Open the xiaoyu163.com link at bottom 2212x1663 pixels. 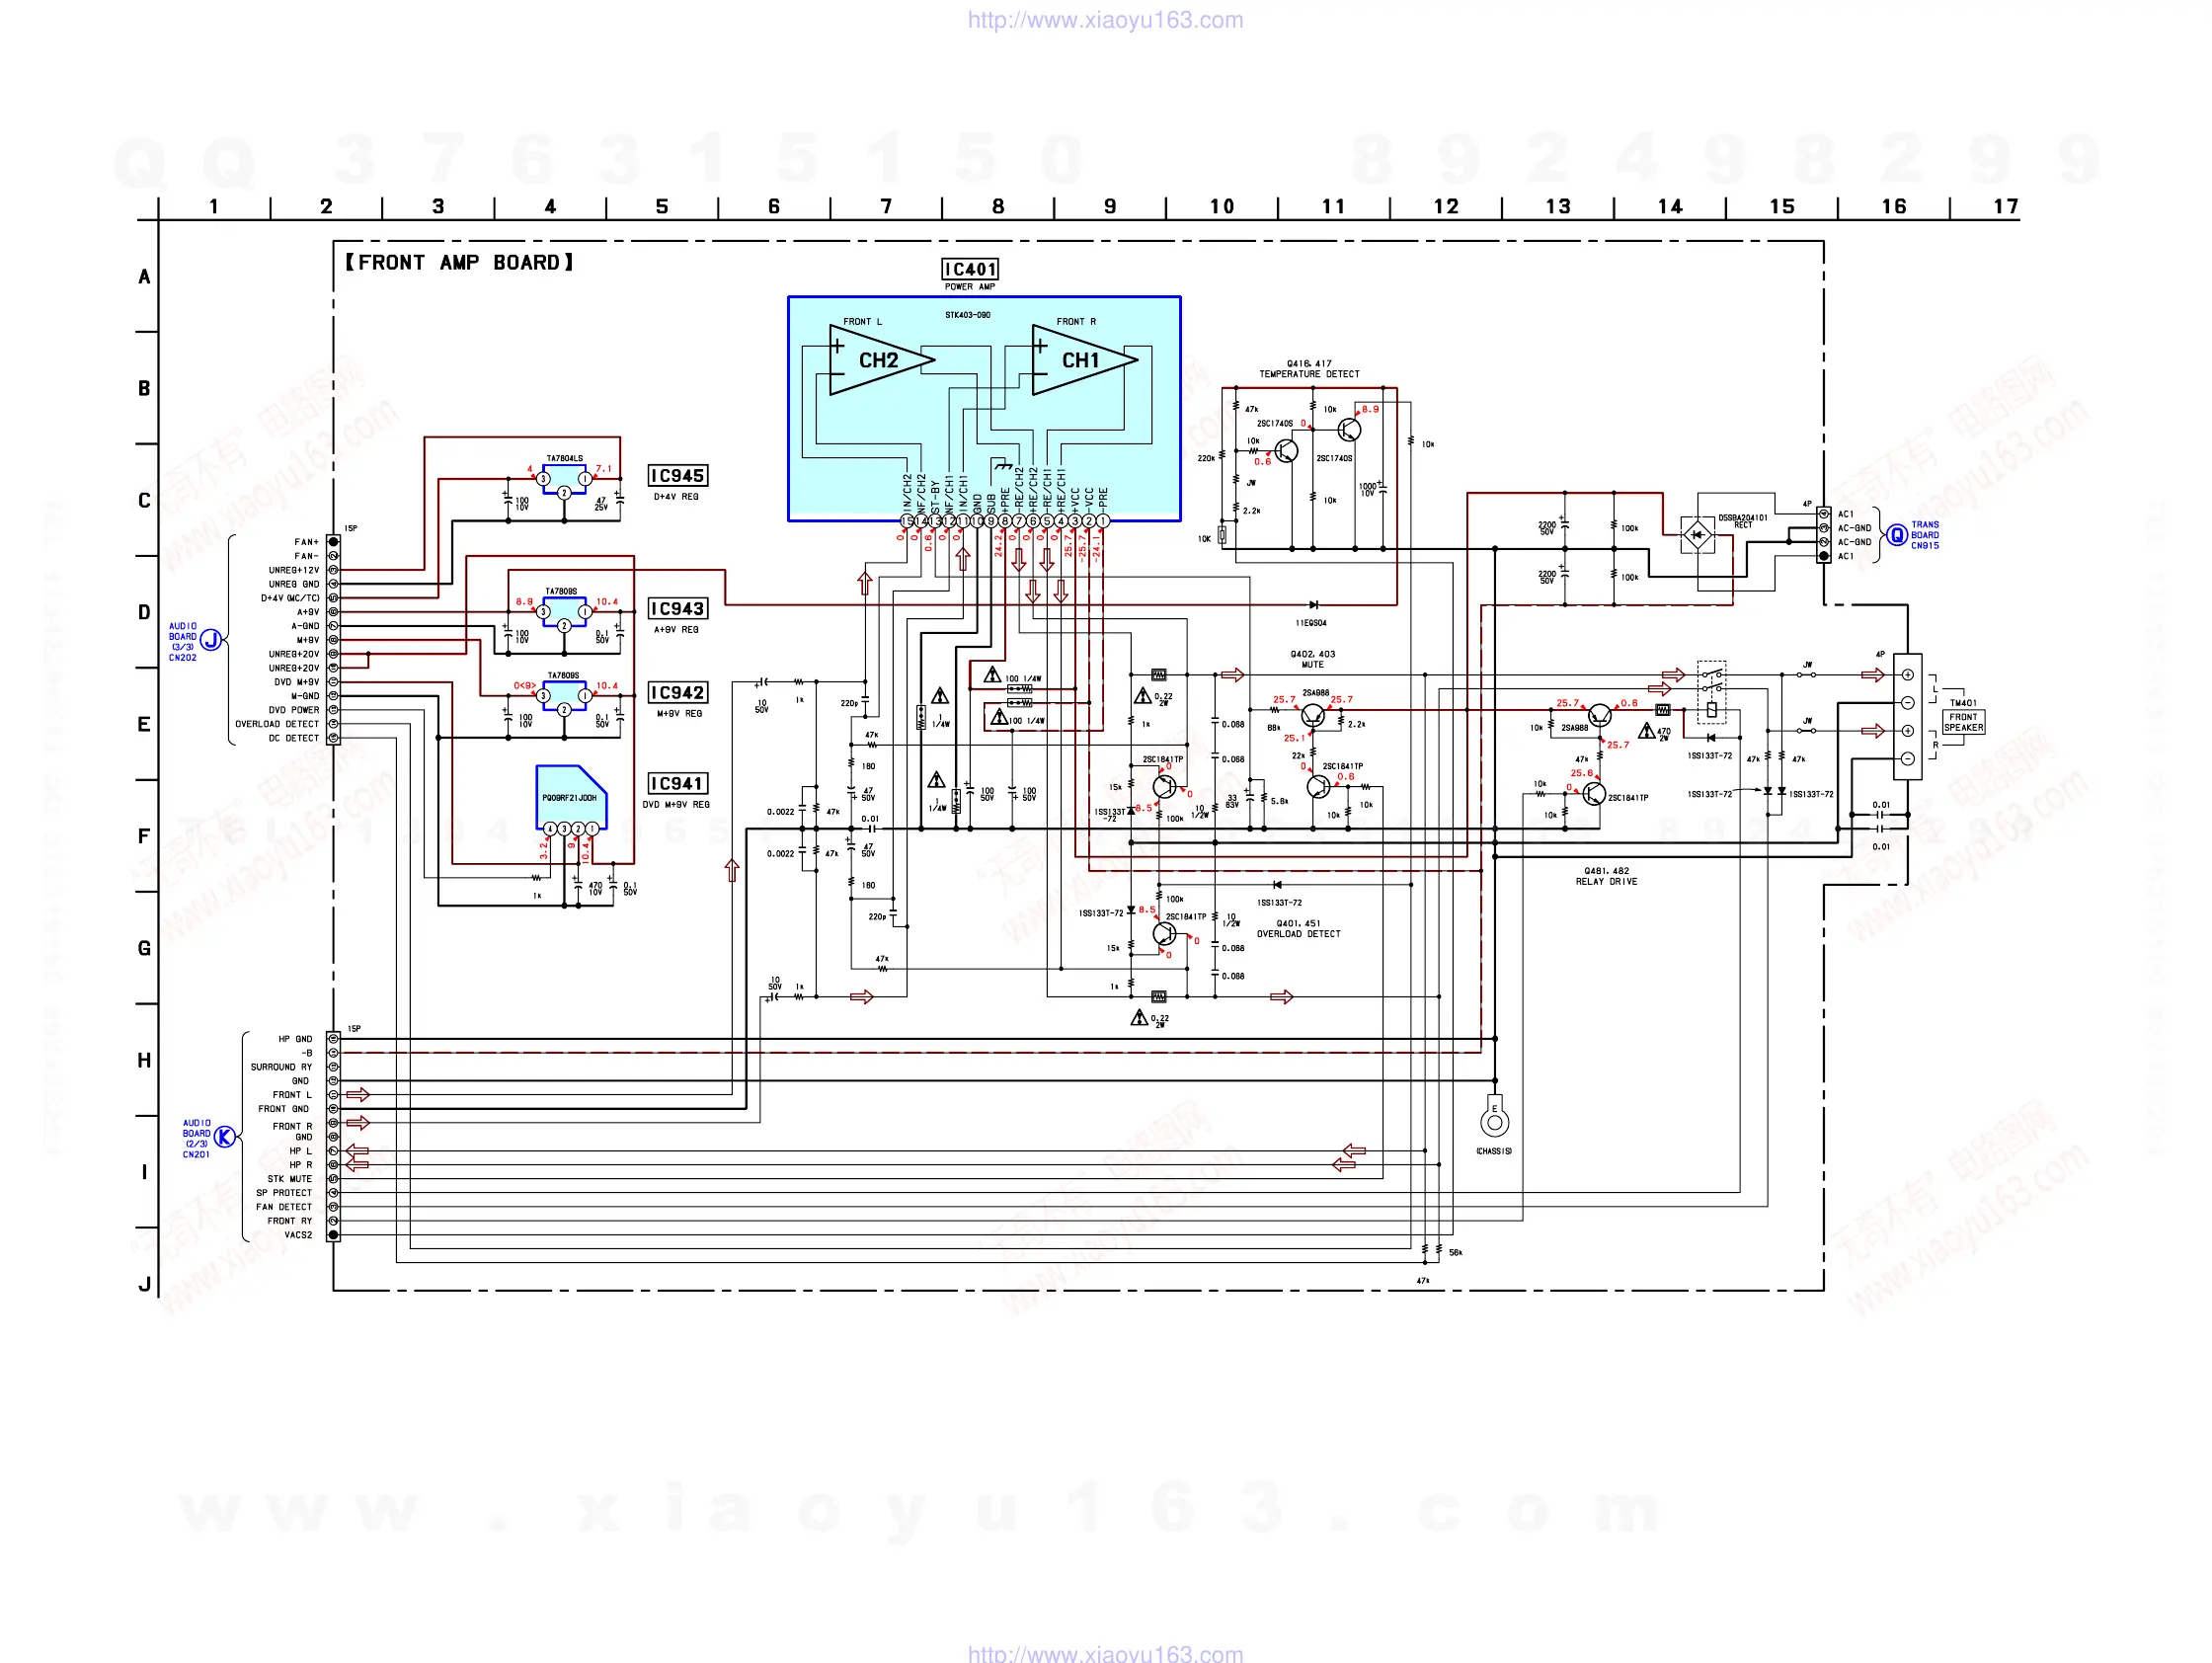point(1105,1653)
